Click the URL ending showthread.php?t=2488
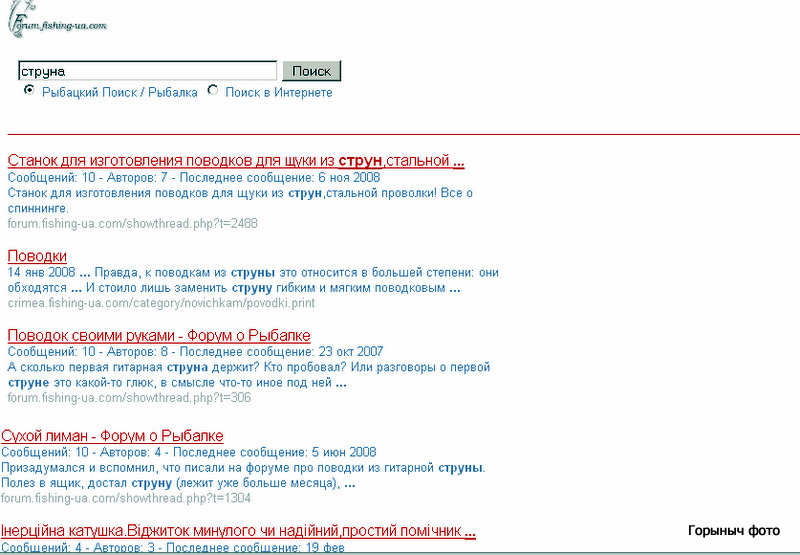 pyautogui.click(x=132, y=223)
